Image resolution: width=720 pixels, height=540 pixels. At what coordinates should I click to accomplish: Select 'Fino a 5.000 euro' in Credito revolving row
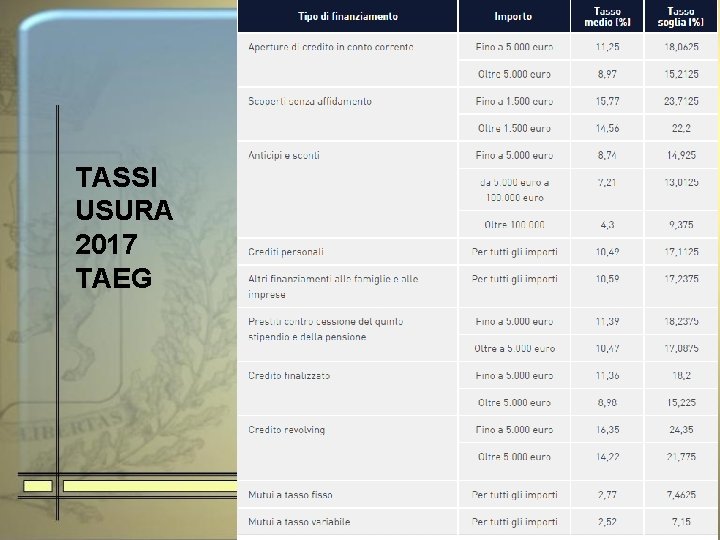pos(514,430)
